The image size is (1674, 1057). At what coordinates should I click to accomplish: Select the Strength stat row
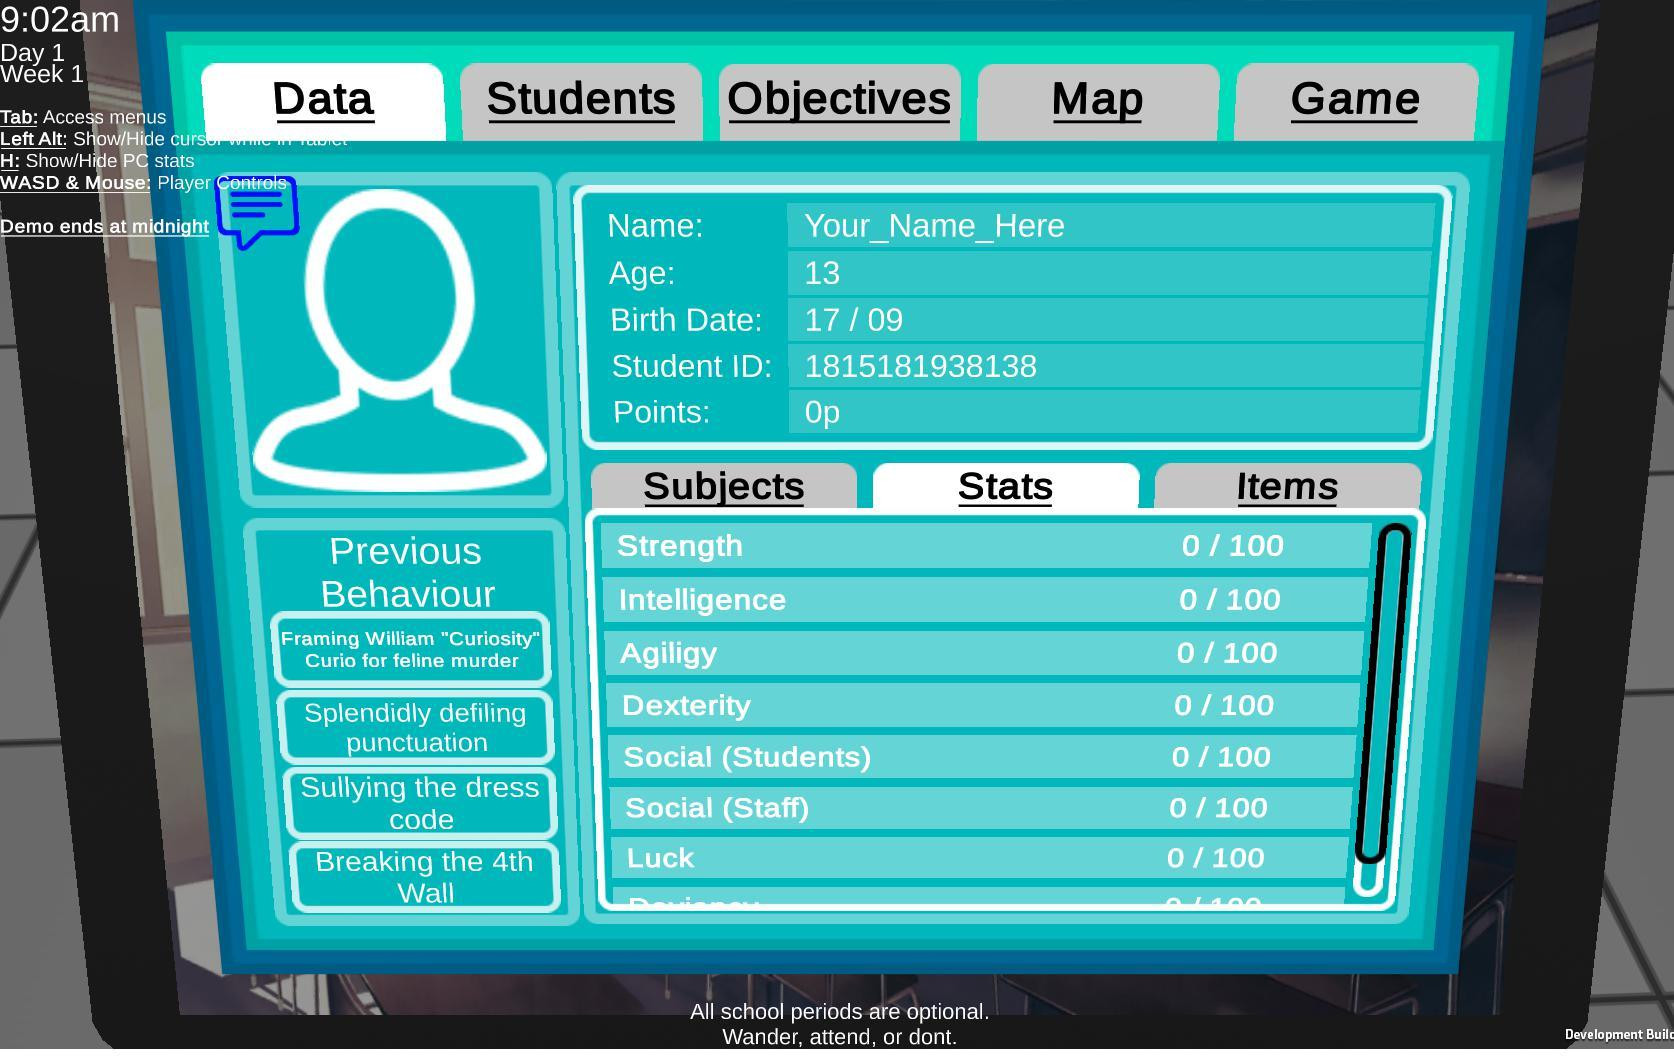(x=986, y=546)
